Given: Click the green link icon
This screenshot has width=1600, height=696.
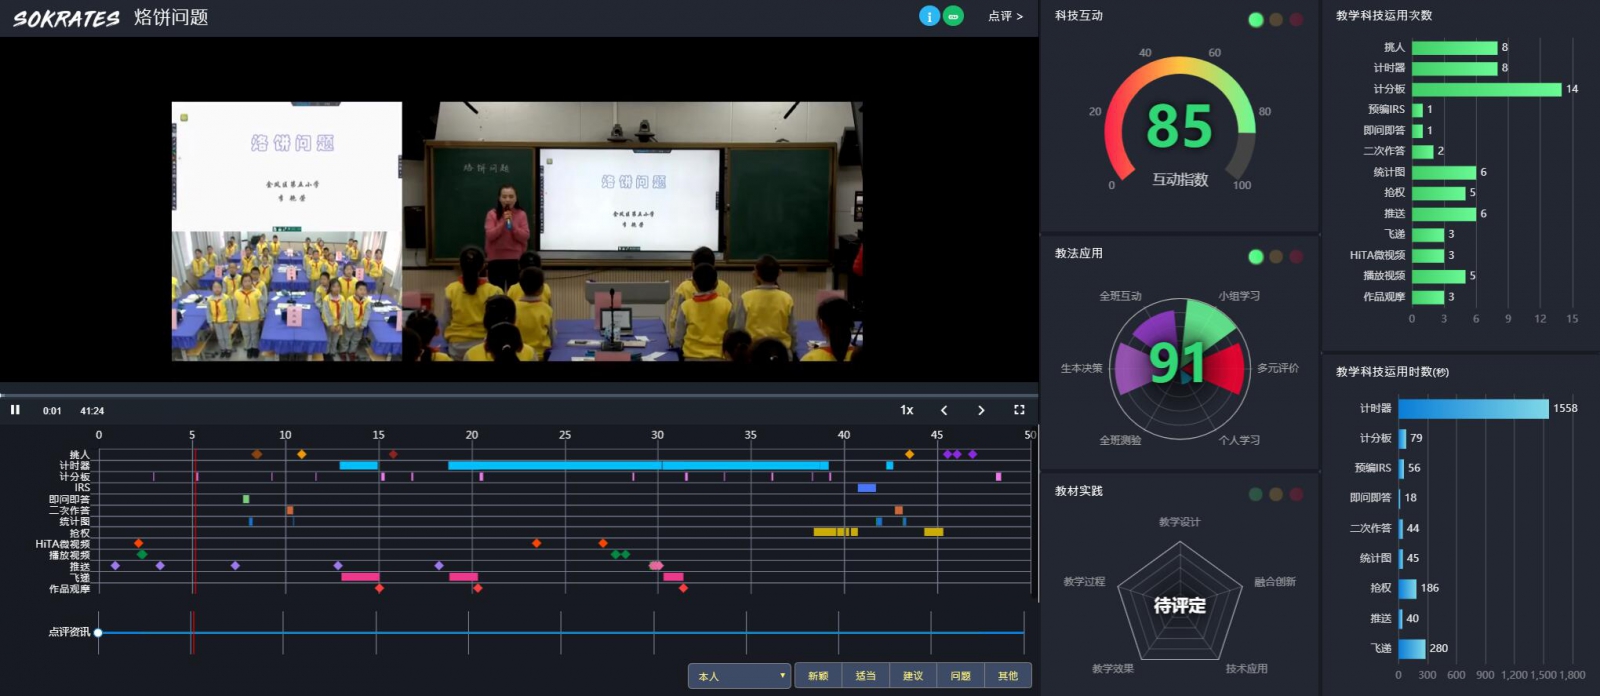Looking at the screenshot, I should 954,16.
